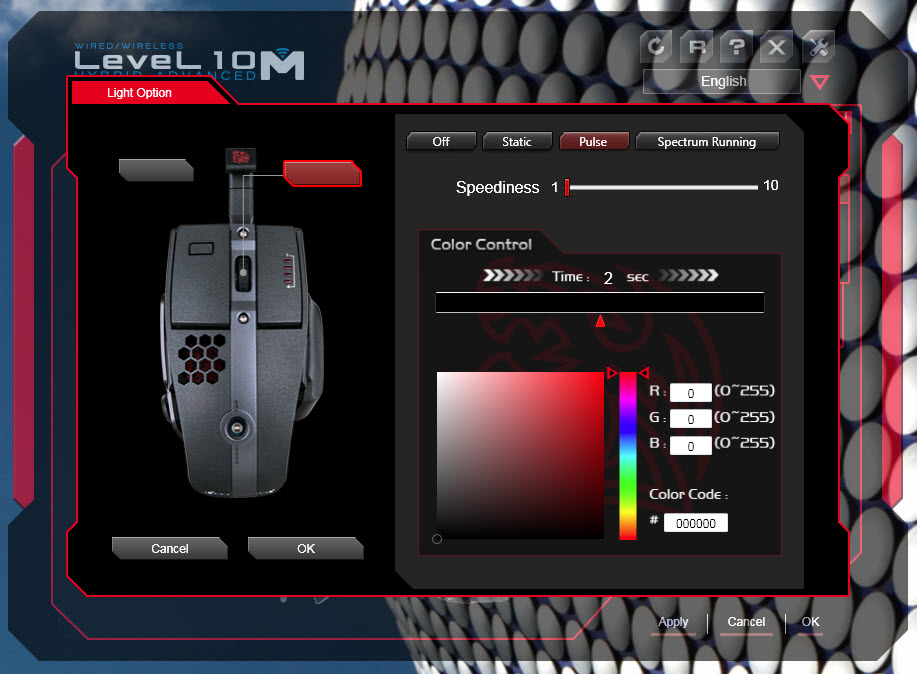Click the black color timeline bar
Viewport: 917px width, 674px height.
[599, 302]
